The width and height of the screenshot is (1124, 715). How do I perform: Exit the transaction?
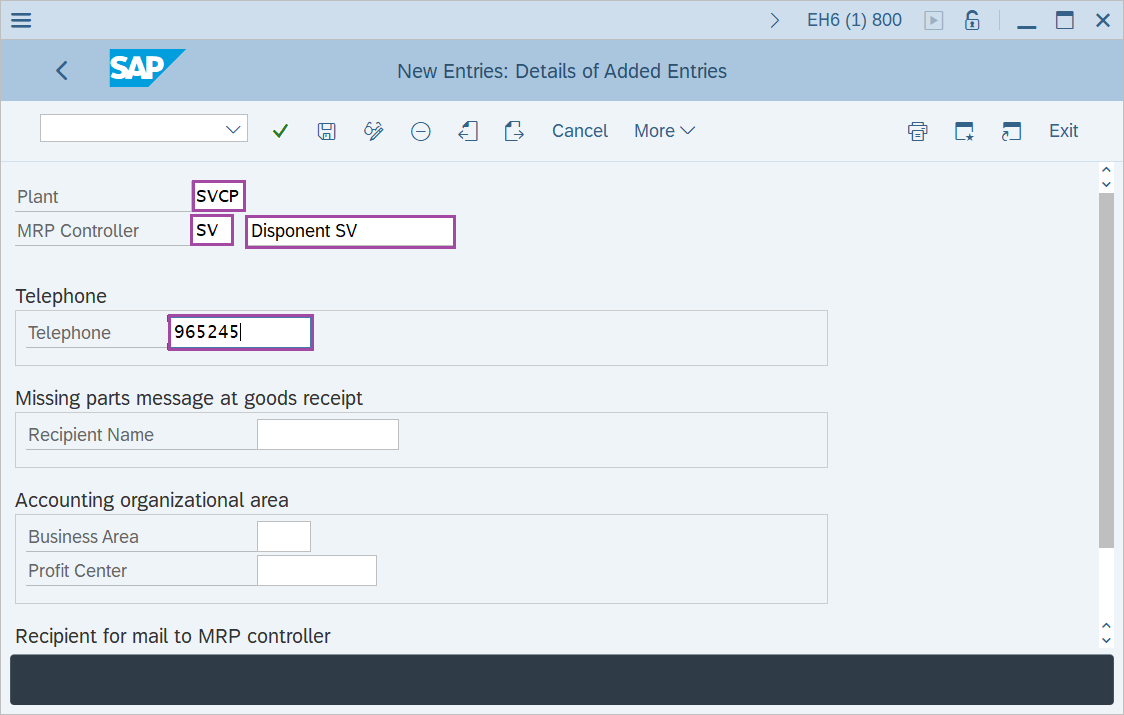[x=1063, y=130]
